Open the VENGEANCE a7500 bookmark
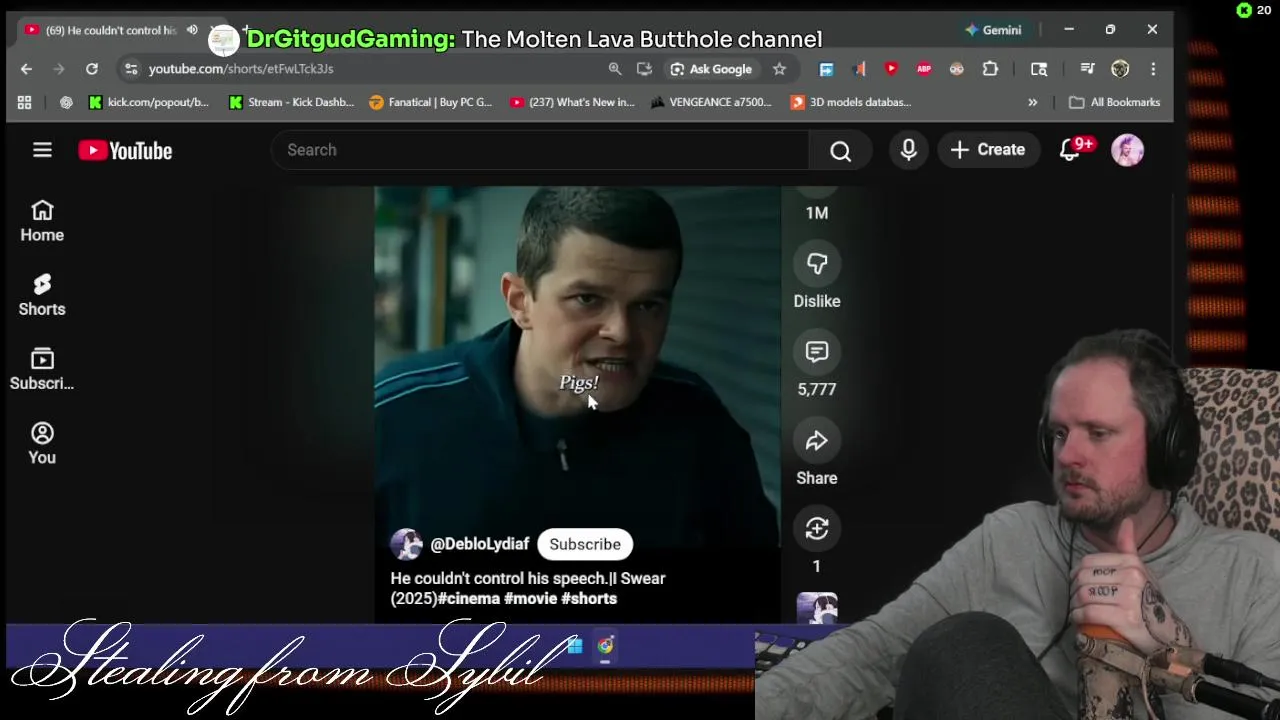The image size is (1280, 720). [711, 102]
